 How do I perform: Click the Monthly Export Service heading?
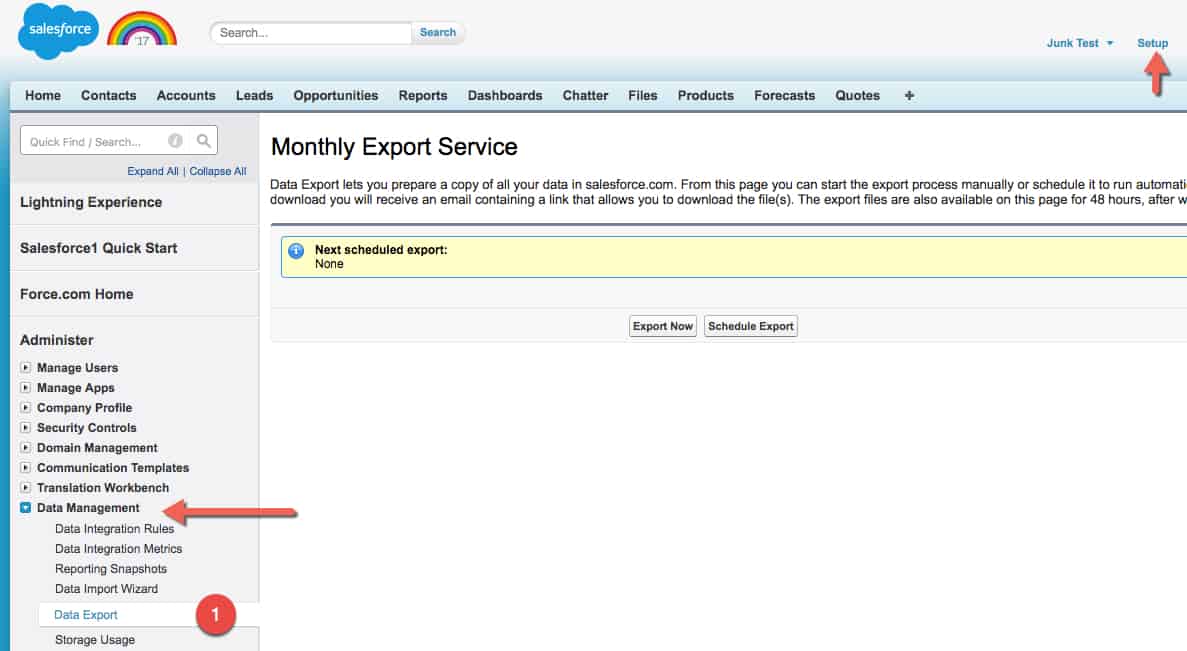pos(394,147)
